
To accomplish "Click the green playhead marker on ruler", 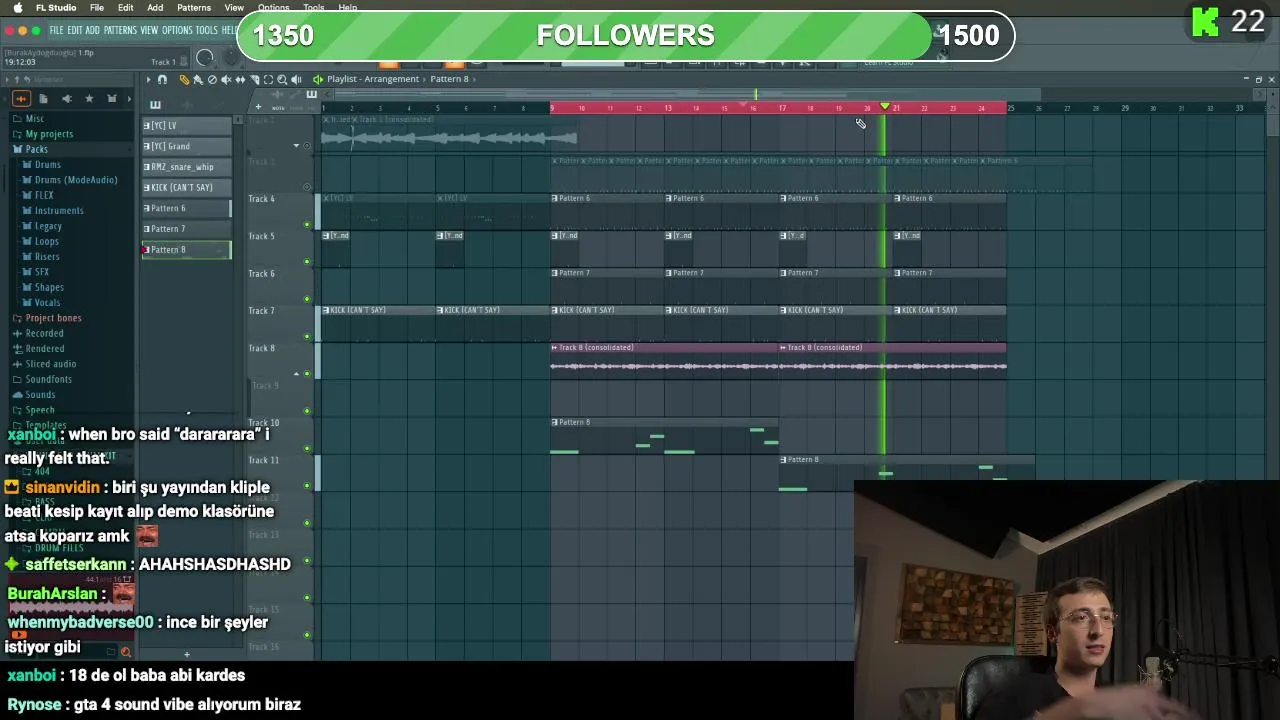I will pos(885,107).
